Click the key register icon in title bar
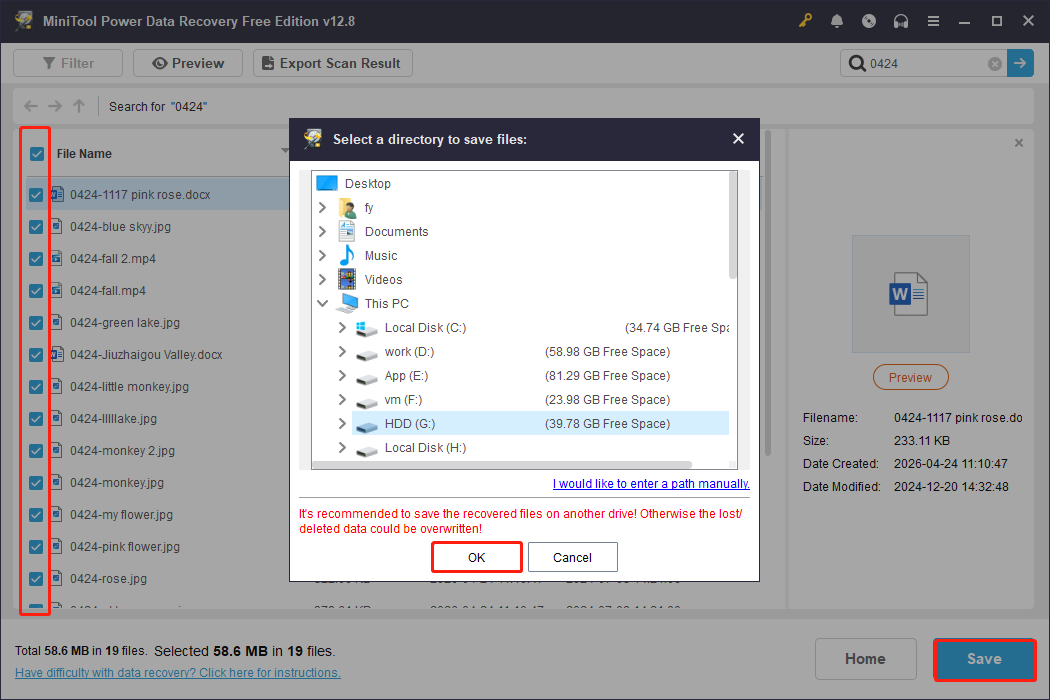Image resolution: width=1050 pixels, height=700 pixels. (x=805, y=21)
